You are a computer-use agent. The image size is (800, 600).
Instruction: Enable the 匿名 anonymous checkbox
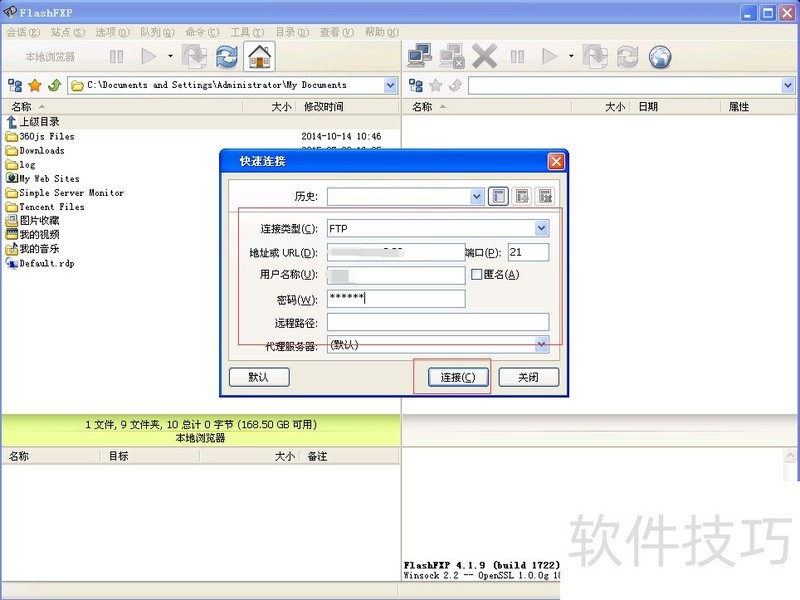(x=477, y=275)
